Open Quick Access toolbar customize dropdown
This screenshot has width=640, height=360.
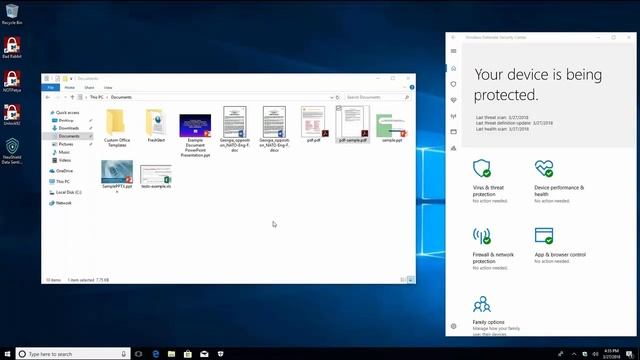[71, 78]
